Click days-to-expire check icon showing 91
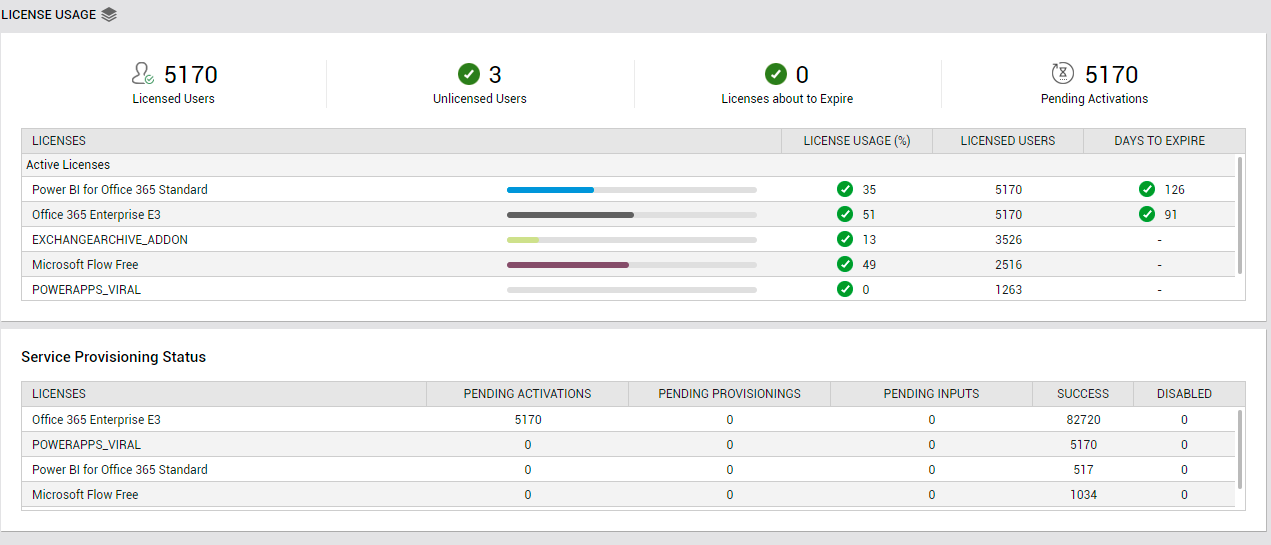 click(1147, 214)
